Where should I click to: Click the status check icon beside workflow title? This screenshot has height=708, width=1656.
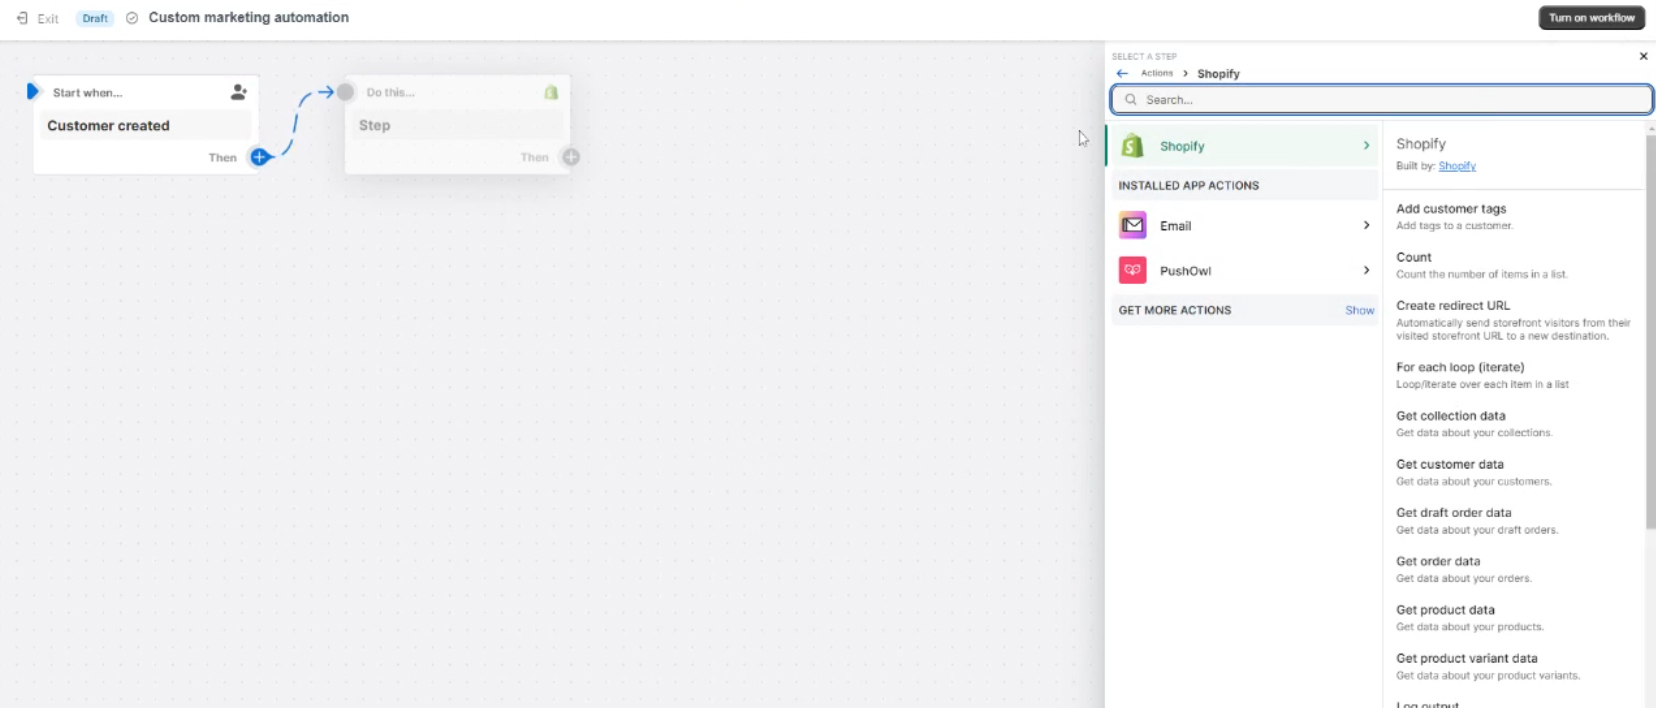132,18
